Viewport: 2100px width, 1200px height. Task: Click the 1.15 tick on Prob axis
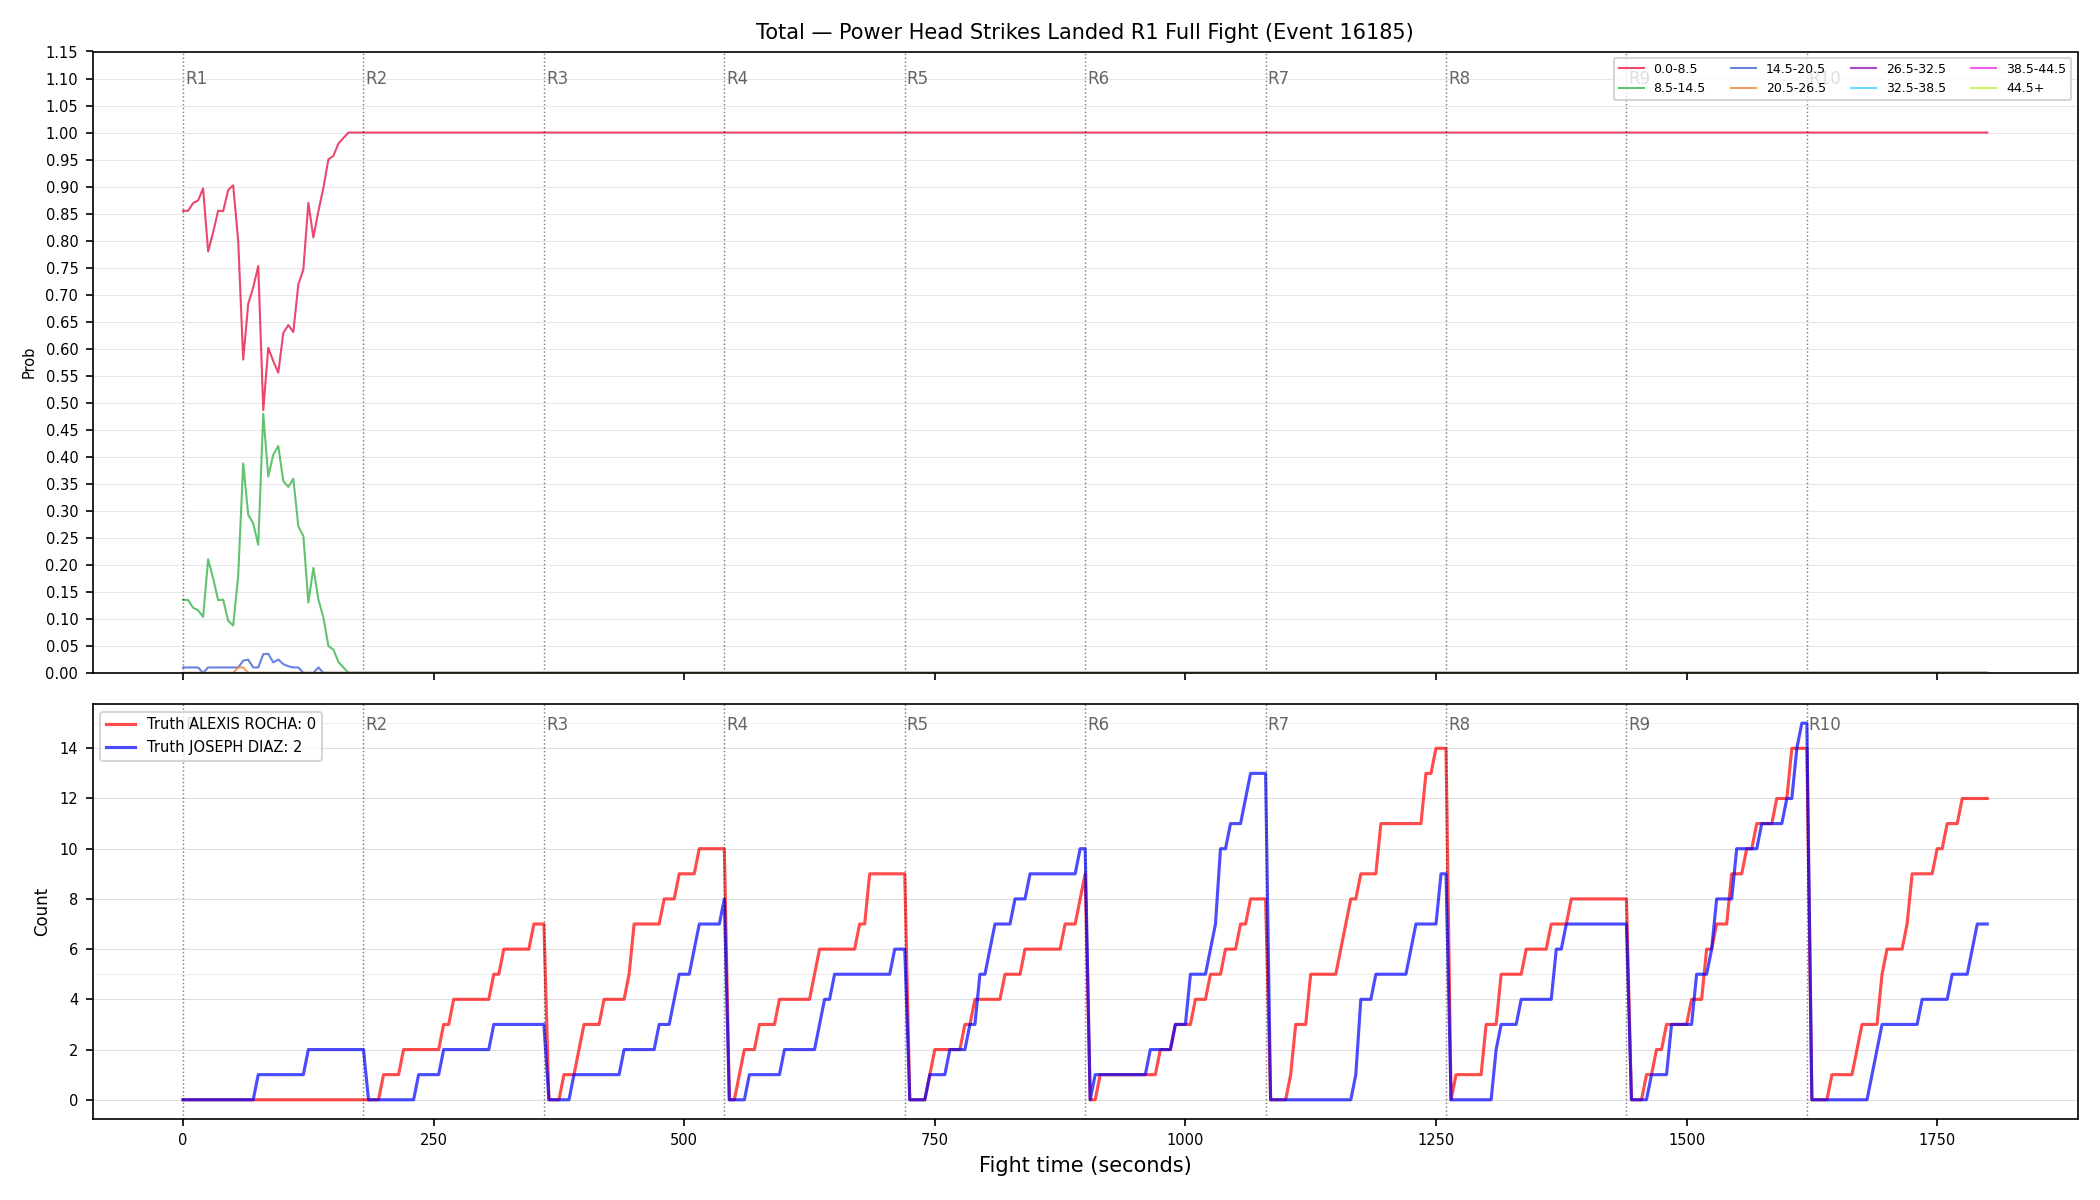click(62, 52)
